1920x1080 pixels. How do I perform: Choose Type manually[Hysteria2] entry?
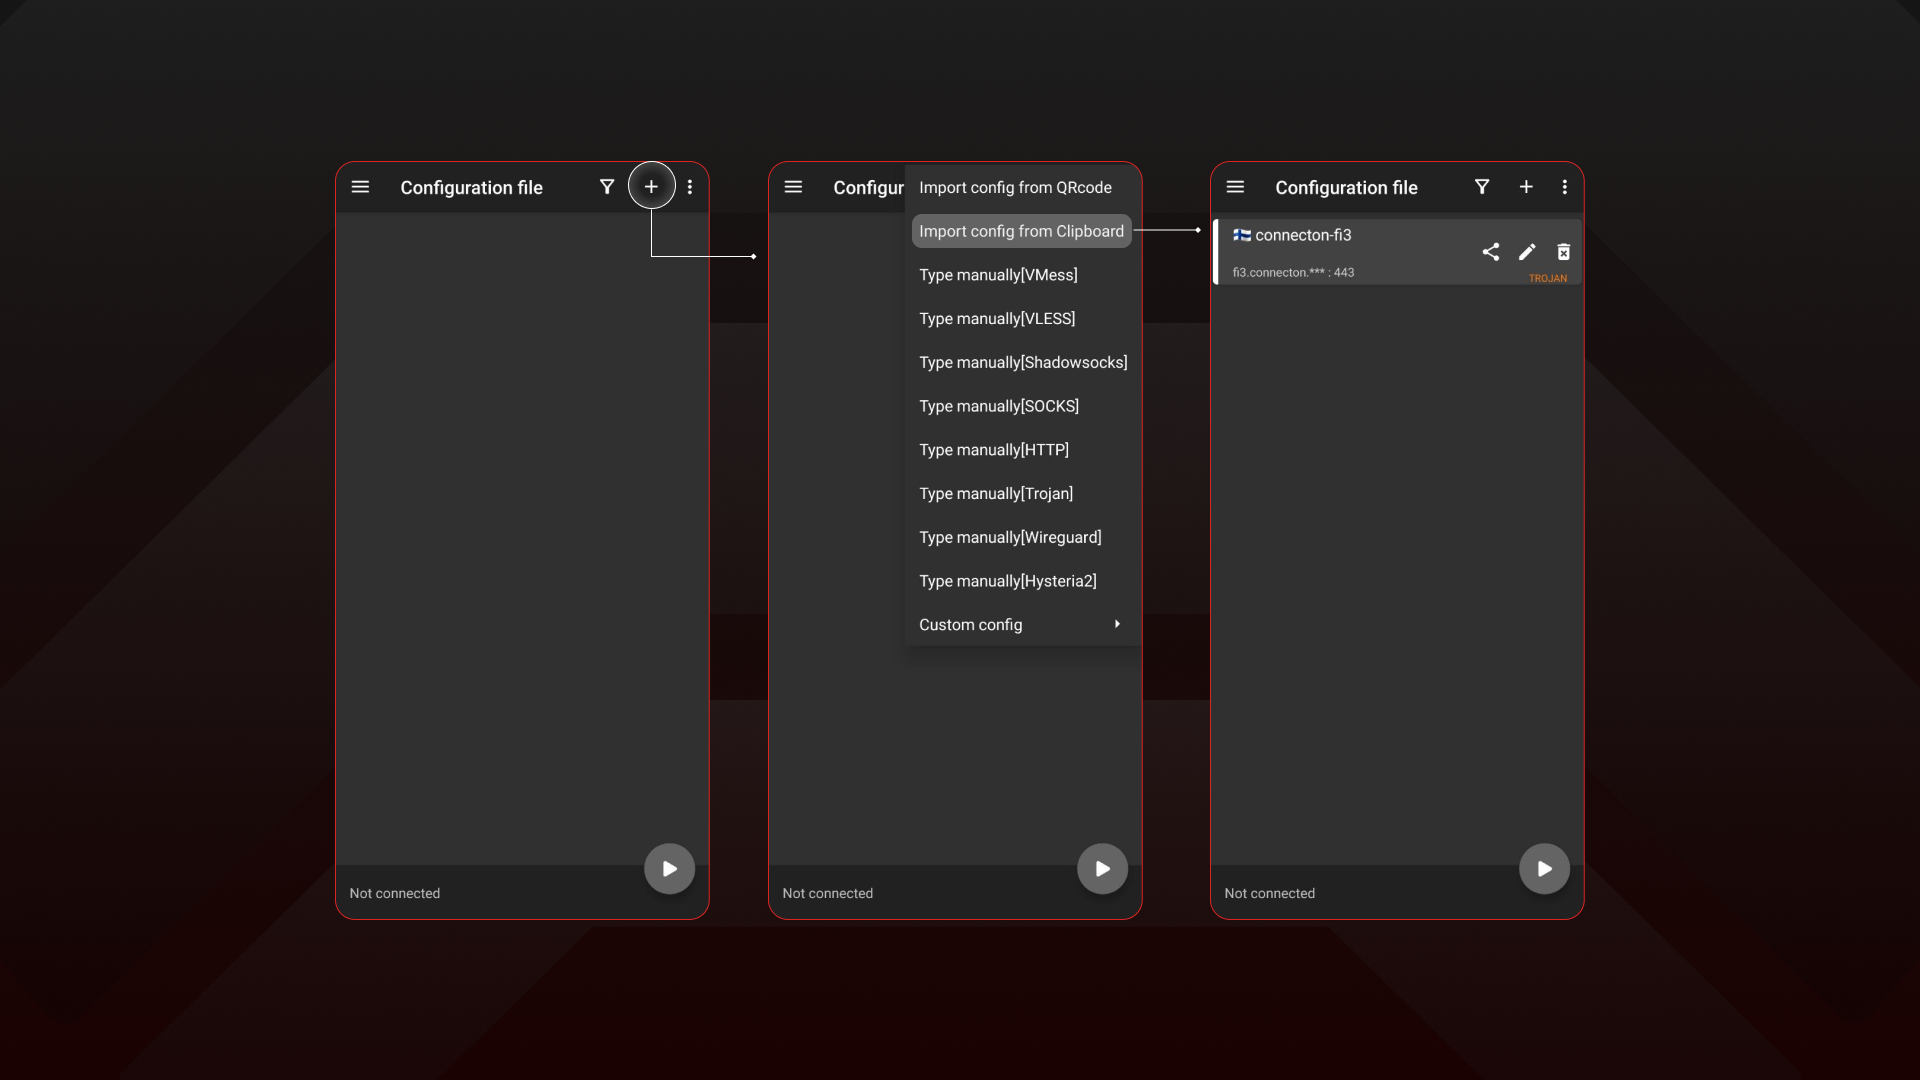[x=1007, y=581]
